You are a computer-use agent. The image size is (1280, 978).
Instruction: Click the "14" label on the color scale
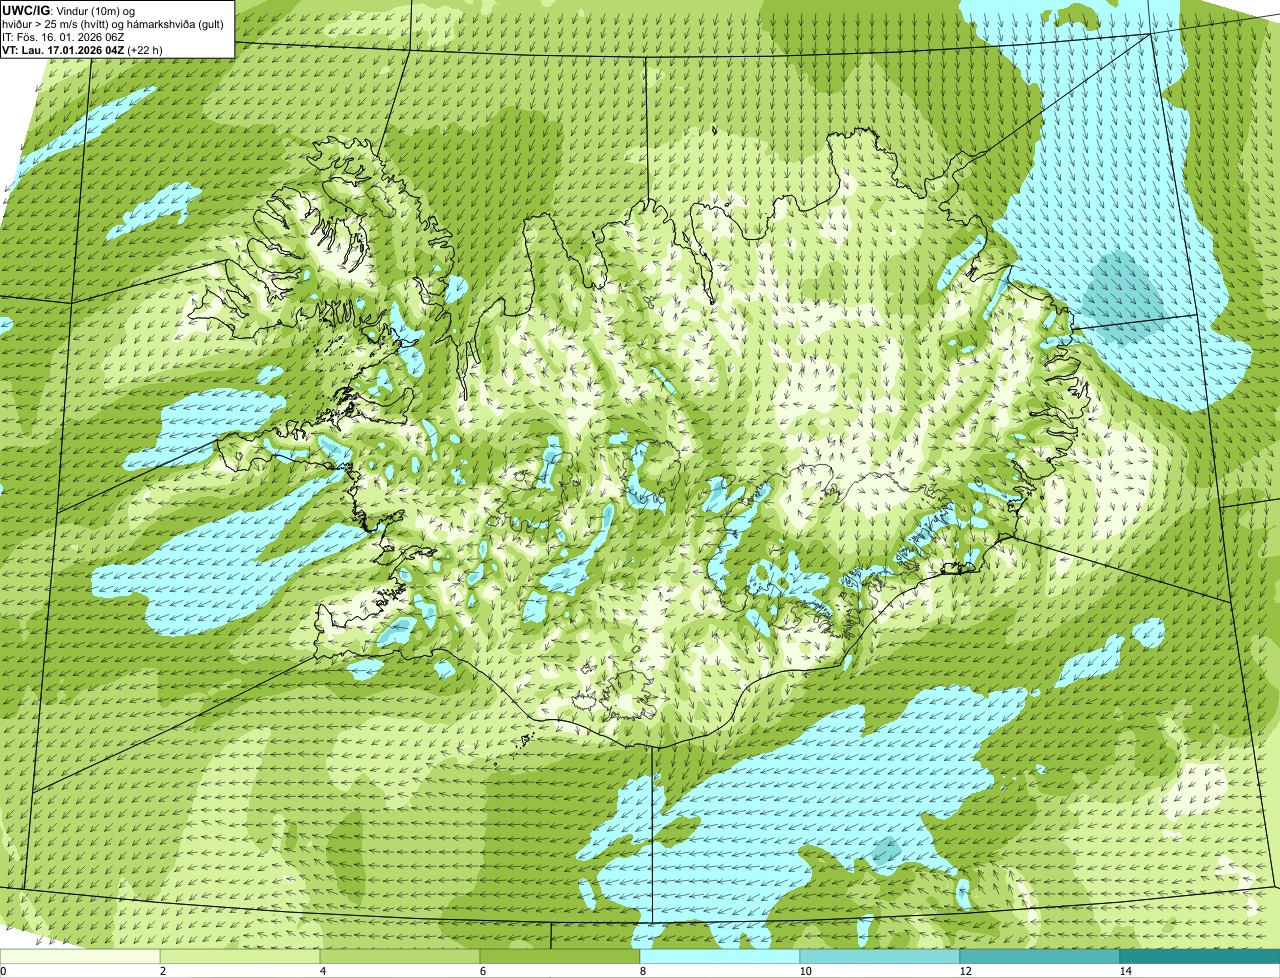(x=1125, y=971)
